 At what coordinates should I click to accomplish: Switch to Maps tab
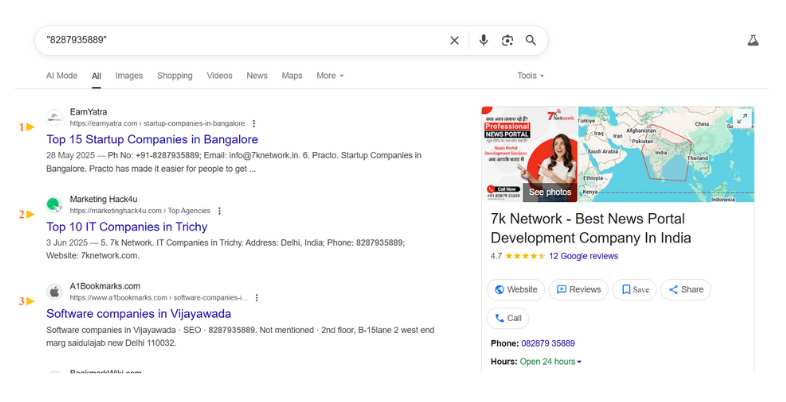point(292,76)
